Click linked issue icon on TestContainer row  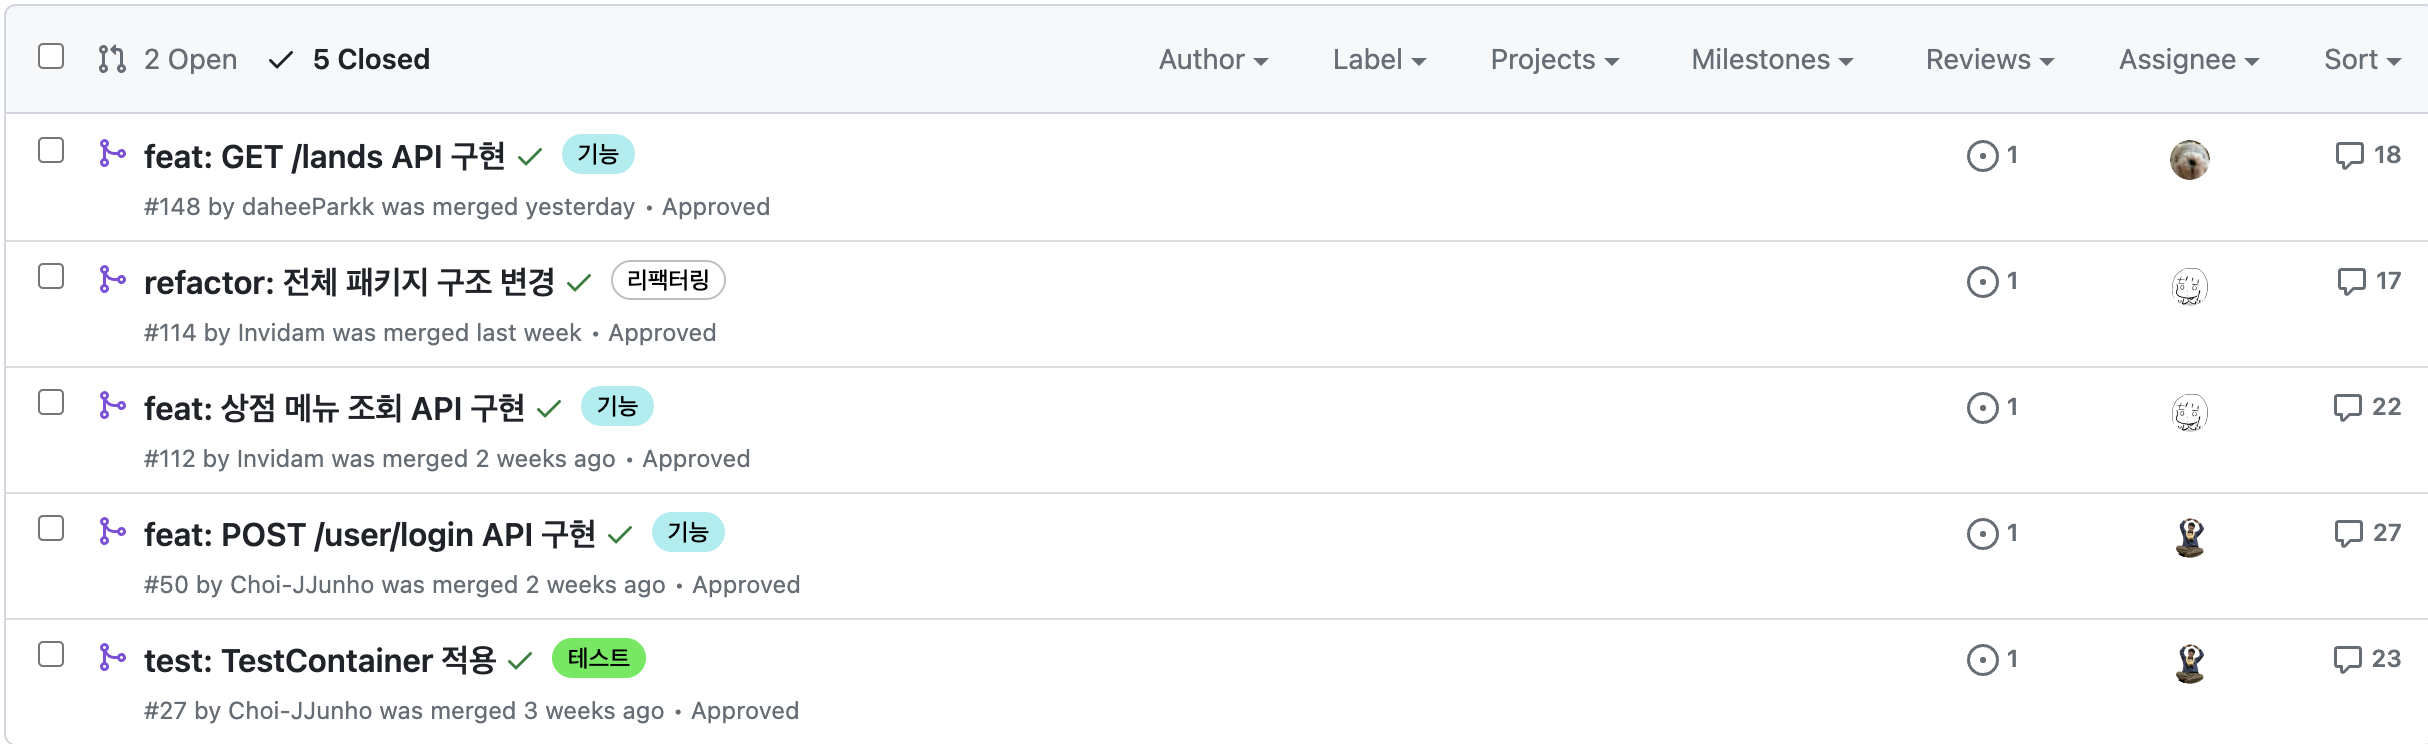click(1982, 660)
